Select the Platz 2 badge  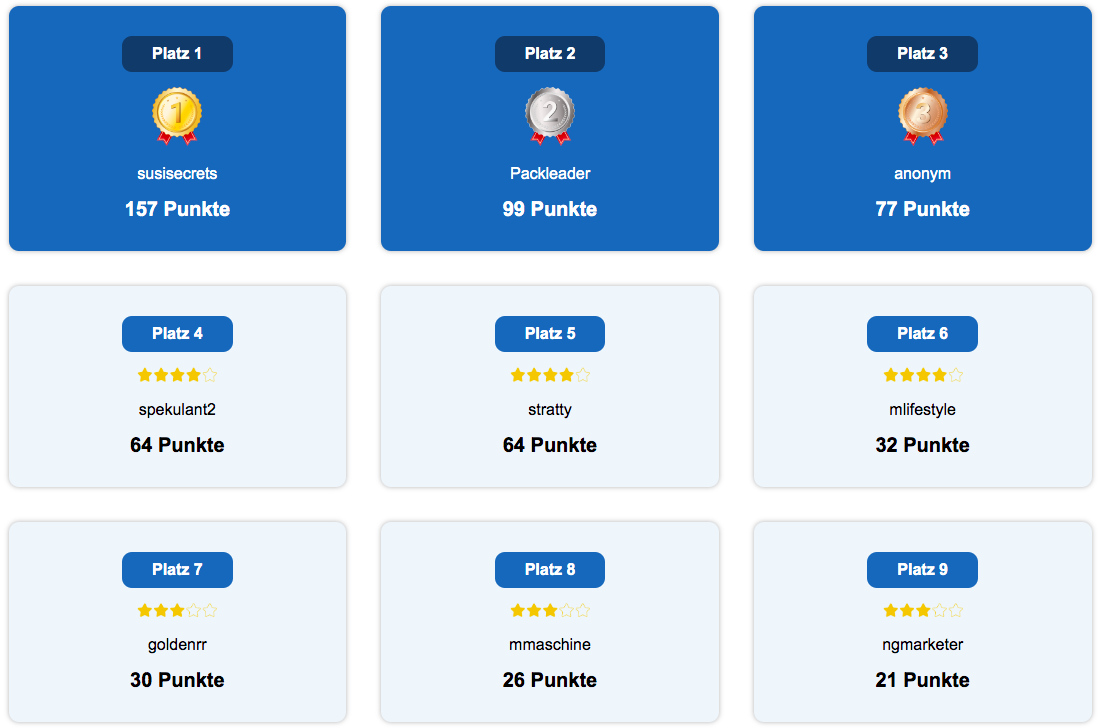coord(550,54)
